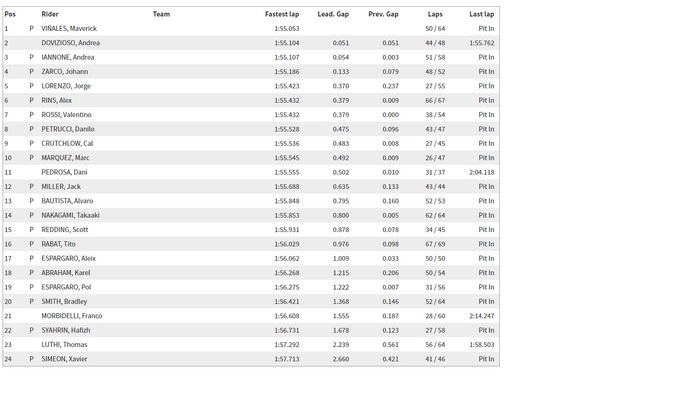Select rider RINS, Alex
The height and width of the screenshot is (401, 684).
(x=57, y=100)
